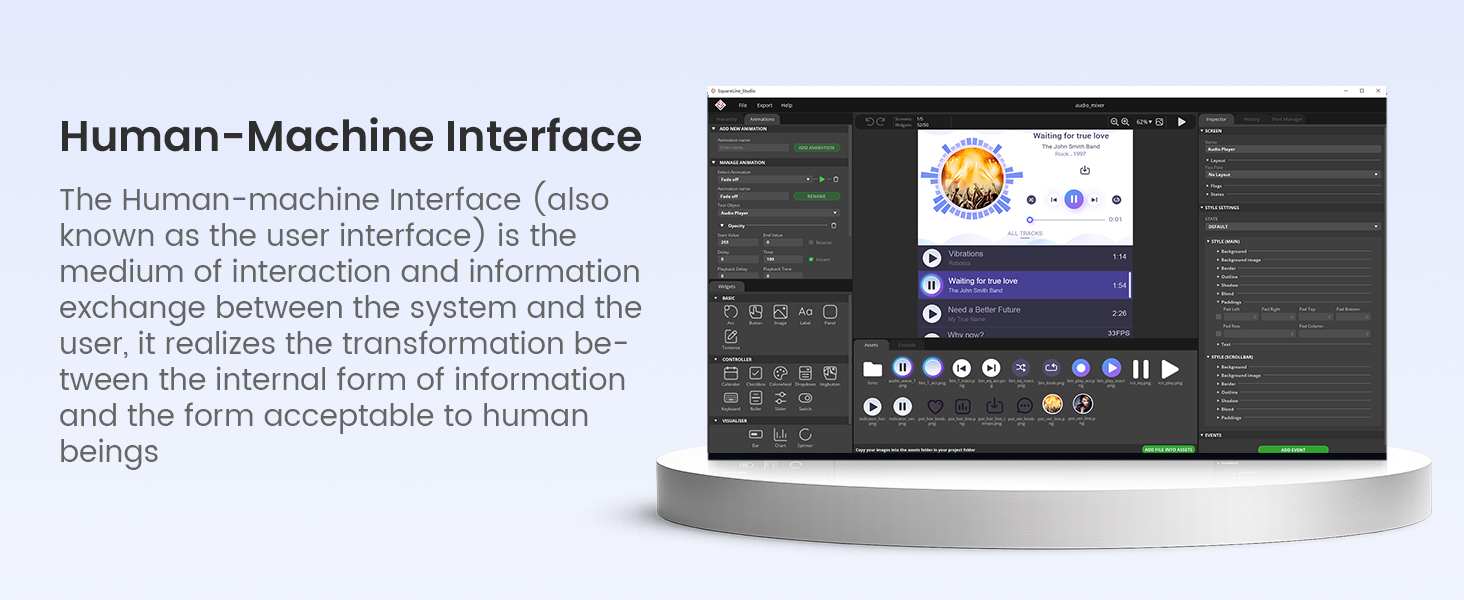
Task: Delete the selected animation with trash icon
Action: 836,179
